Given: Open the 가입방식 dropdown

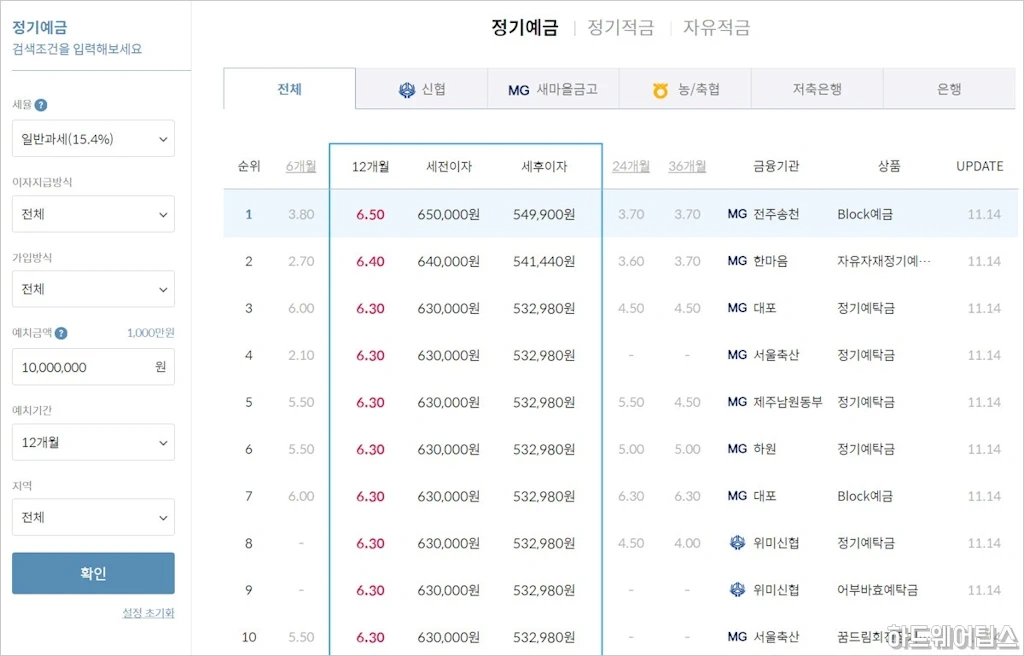Looking at the screenshot, I should [x=93, y=289].
